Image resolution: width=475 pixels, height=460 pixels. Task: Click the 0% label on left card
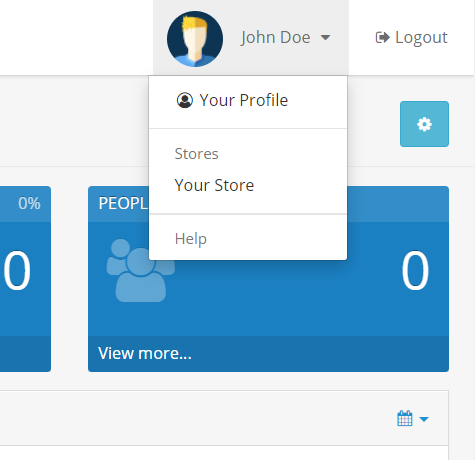(x=29, y=203)
